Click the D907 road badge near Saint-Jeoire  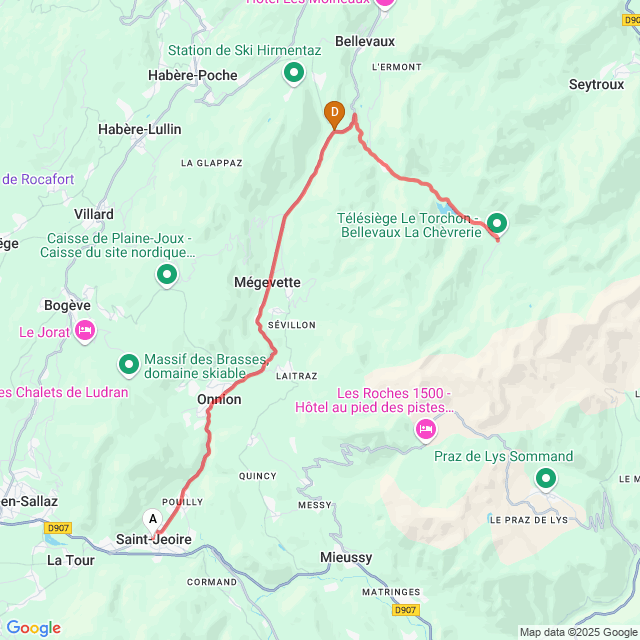click(58, 528)
